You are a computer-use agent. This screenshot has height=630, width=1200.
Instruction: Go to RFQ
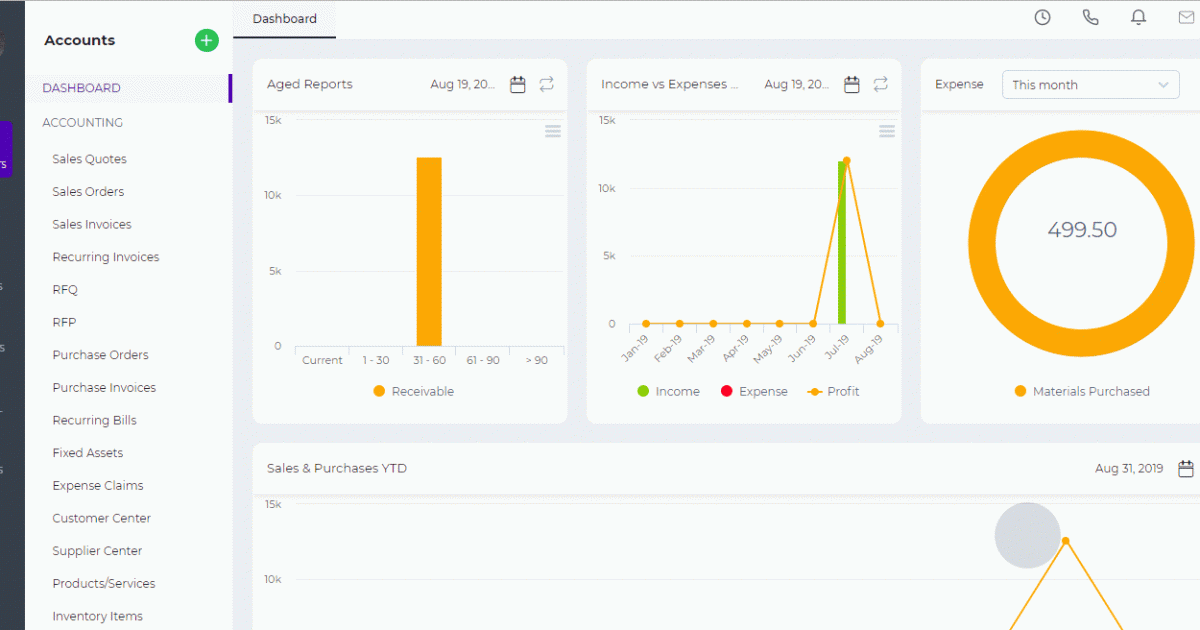click(x=65, y=290)
